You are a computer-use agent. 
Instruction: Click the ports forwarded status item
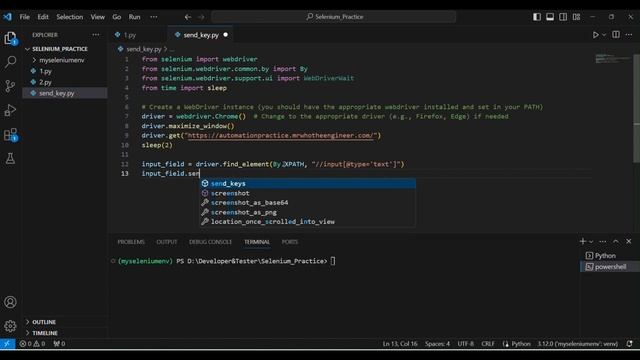tap(59, 344)
